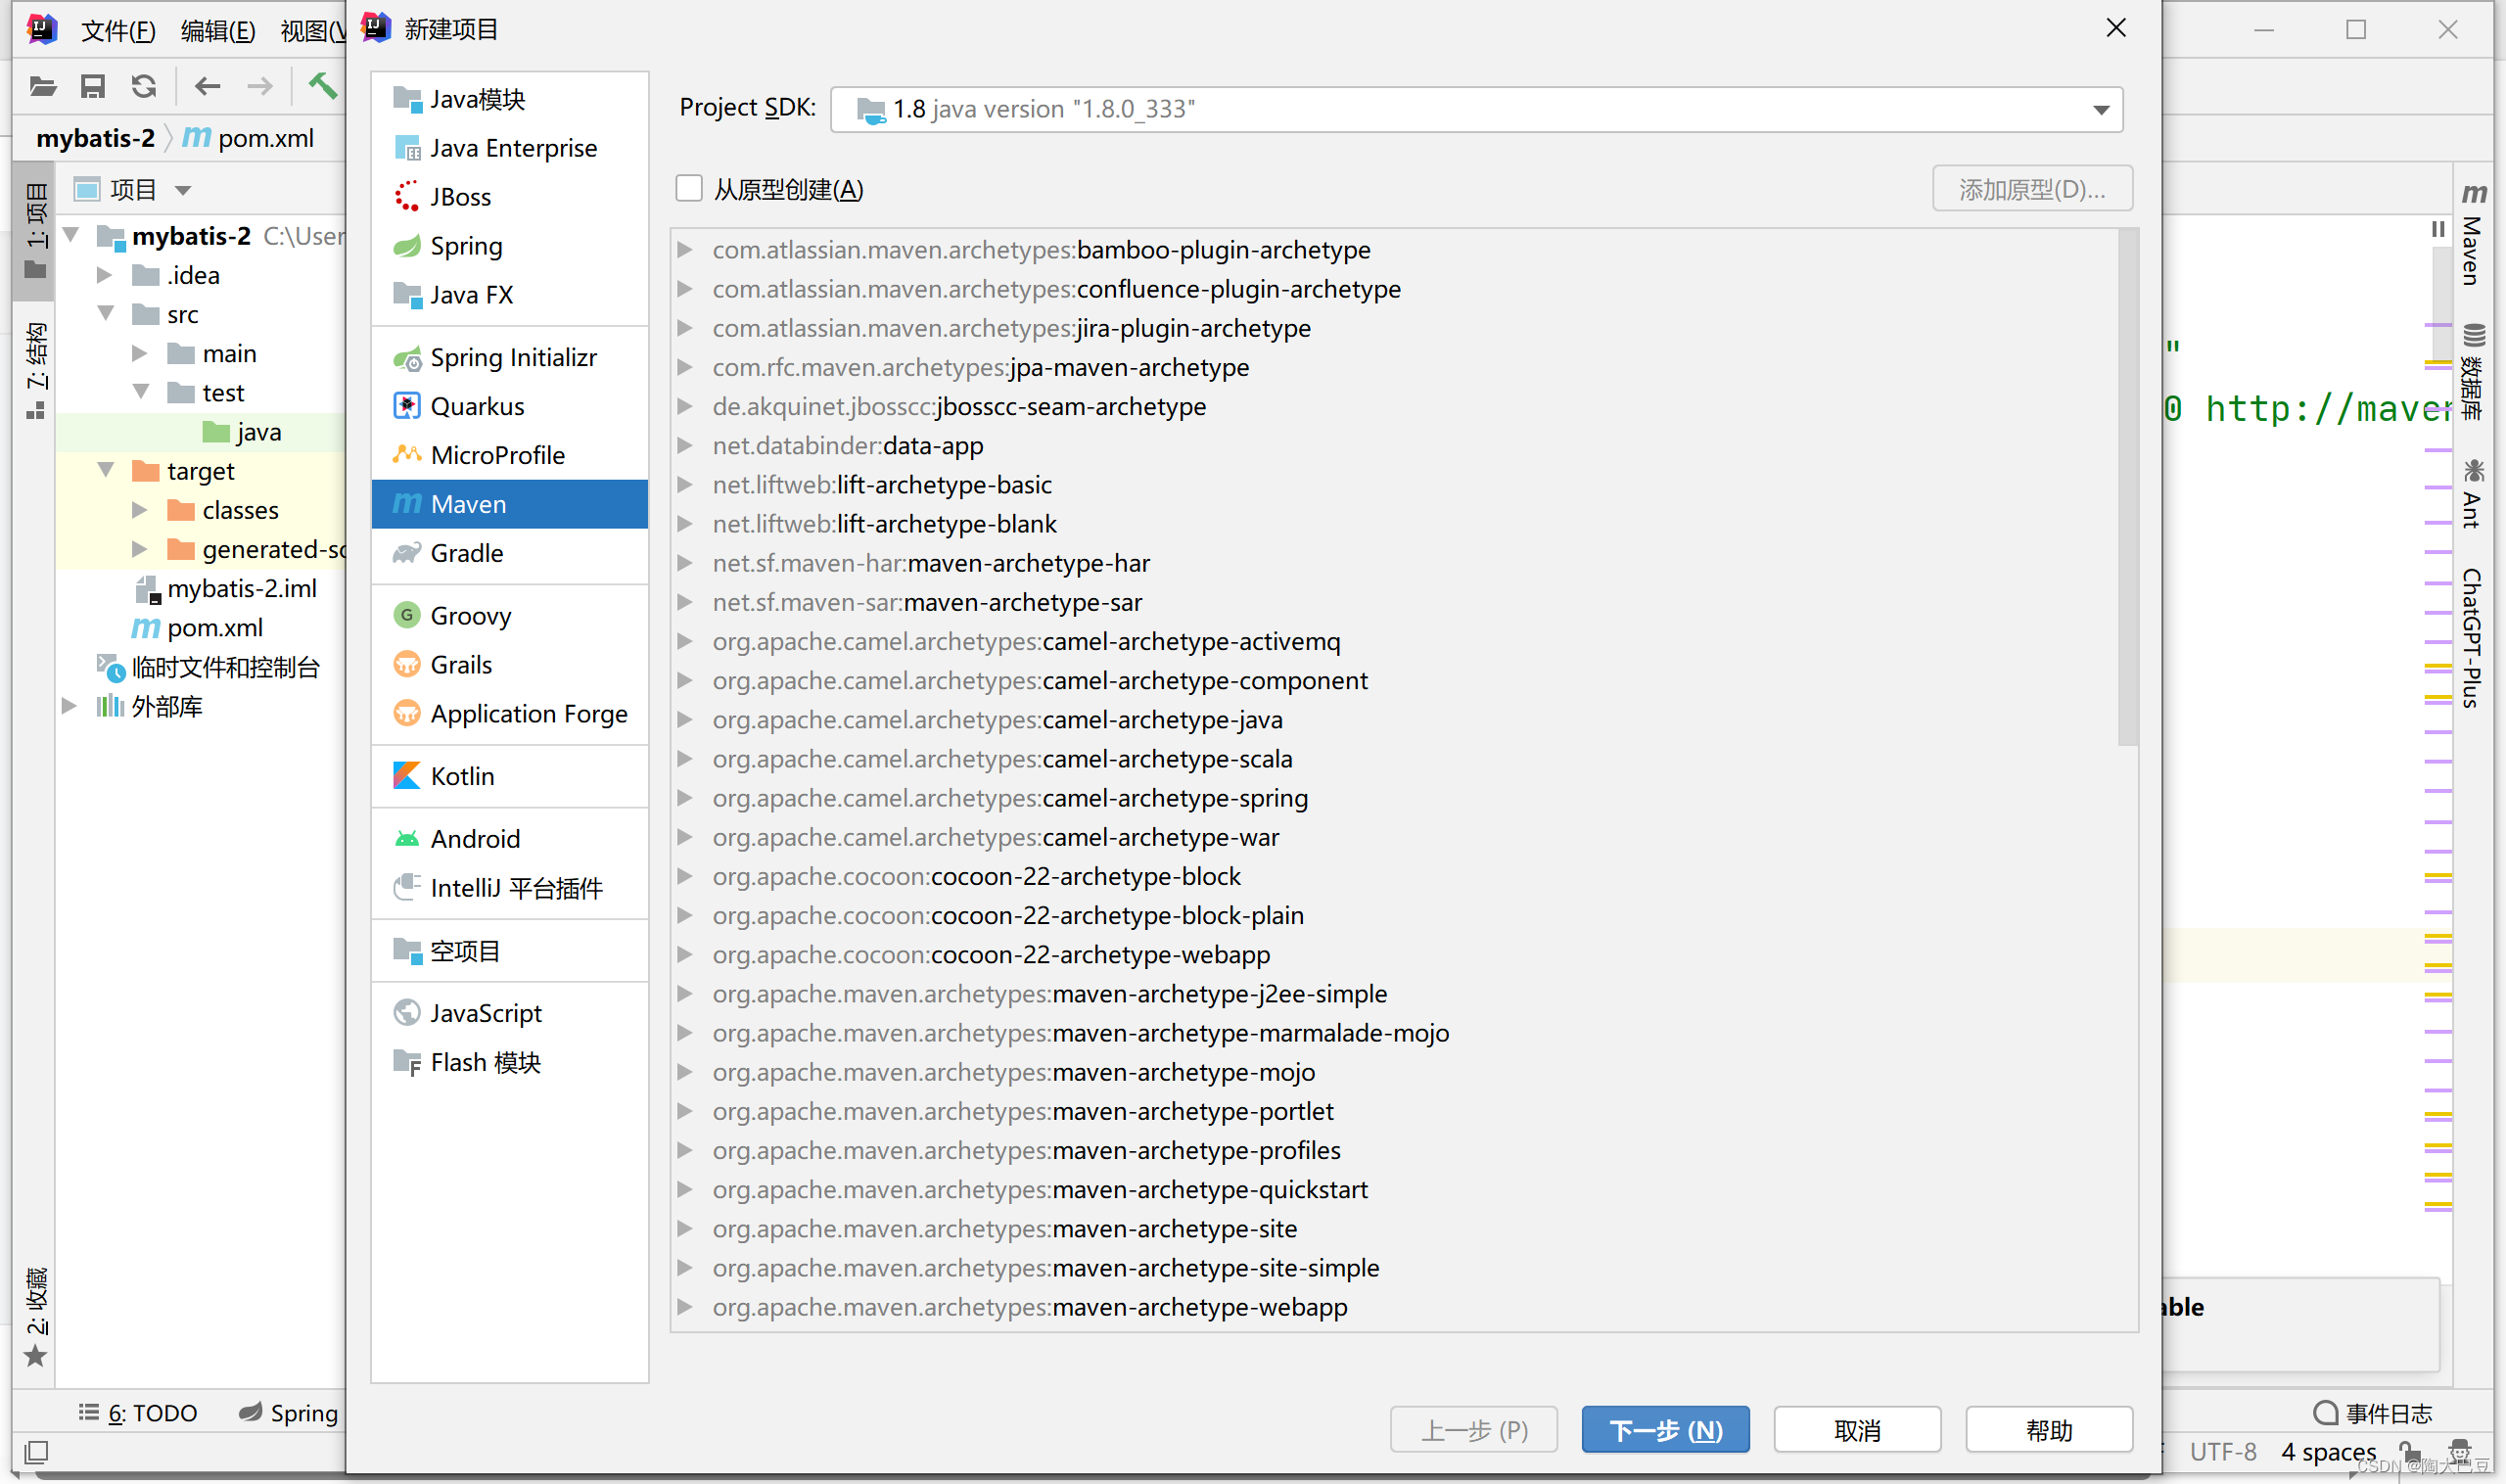Click the Save All toolbar icon
The height and width of the screenshot is (1484, 2506).
click(93, 86)
